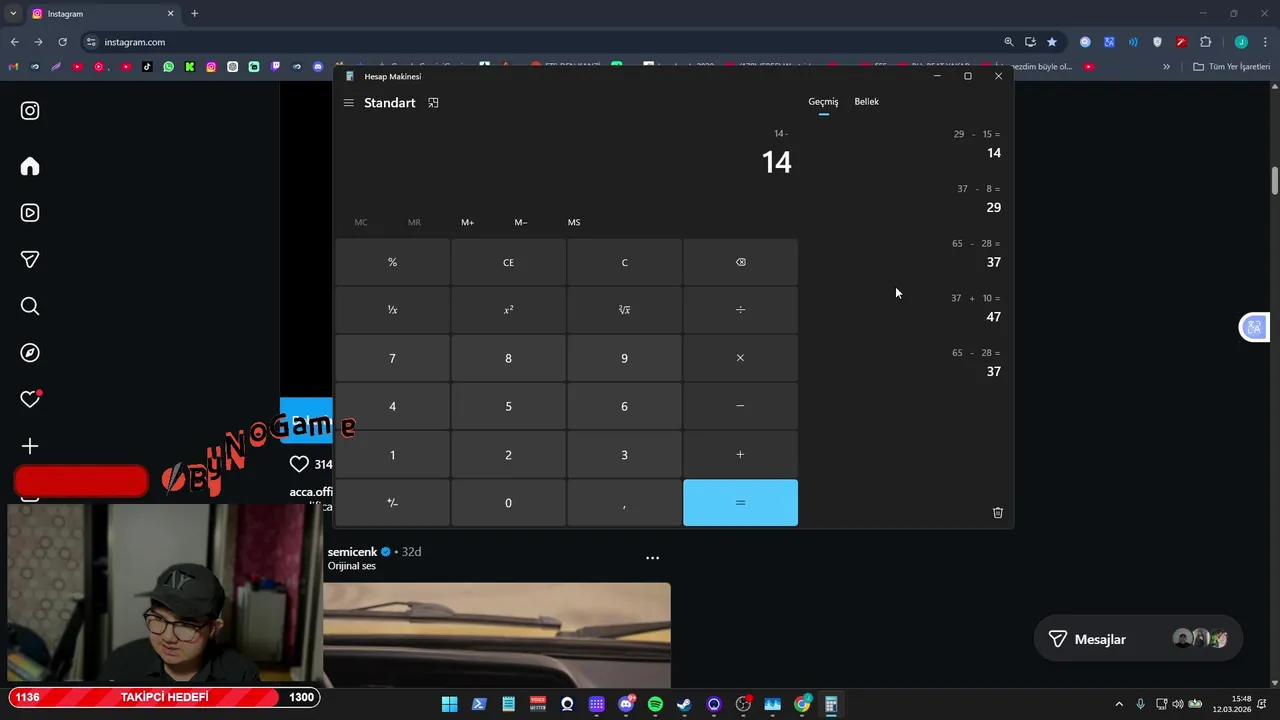The width and height of the screenshot is (1280, 720).
Task: Switch to the Geçmiş history tab
Action: (x=823, y=102)
